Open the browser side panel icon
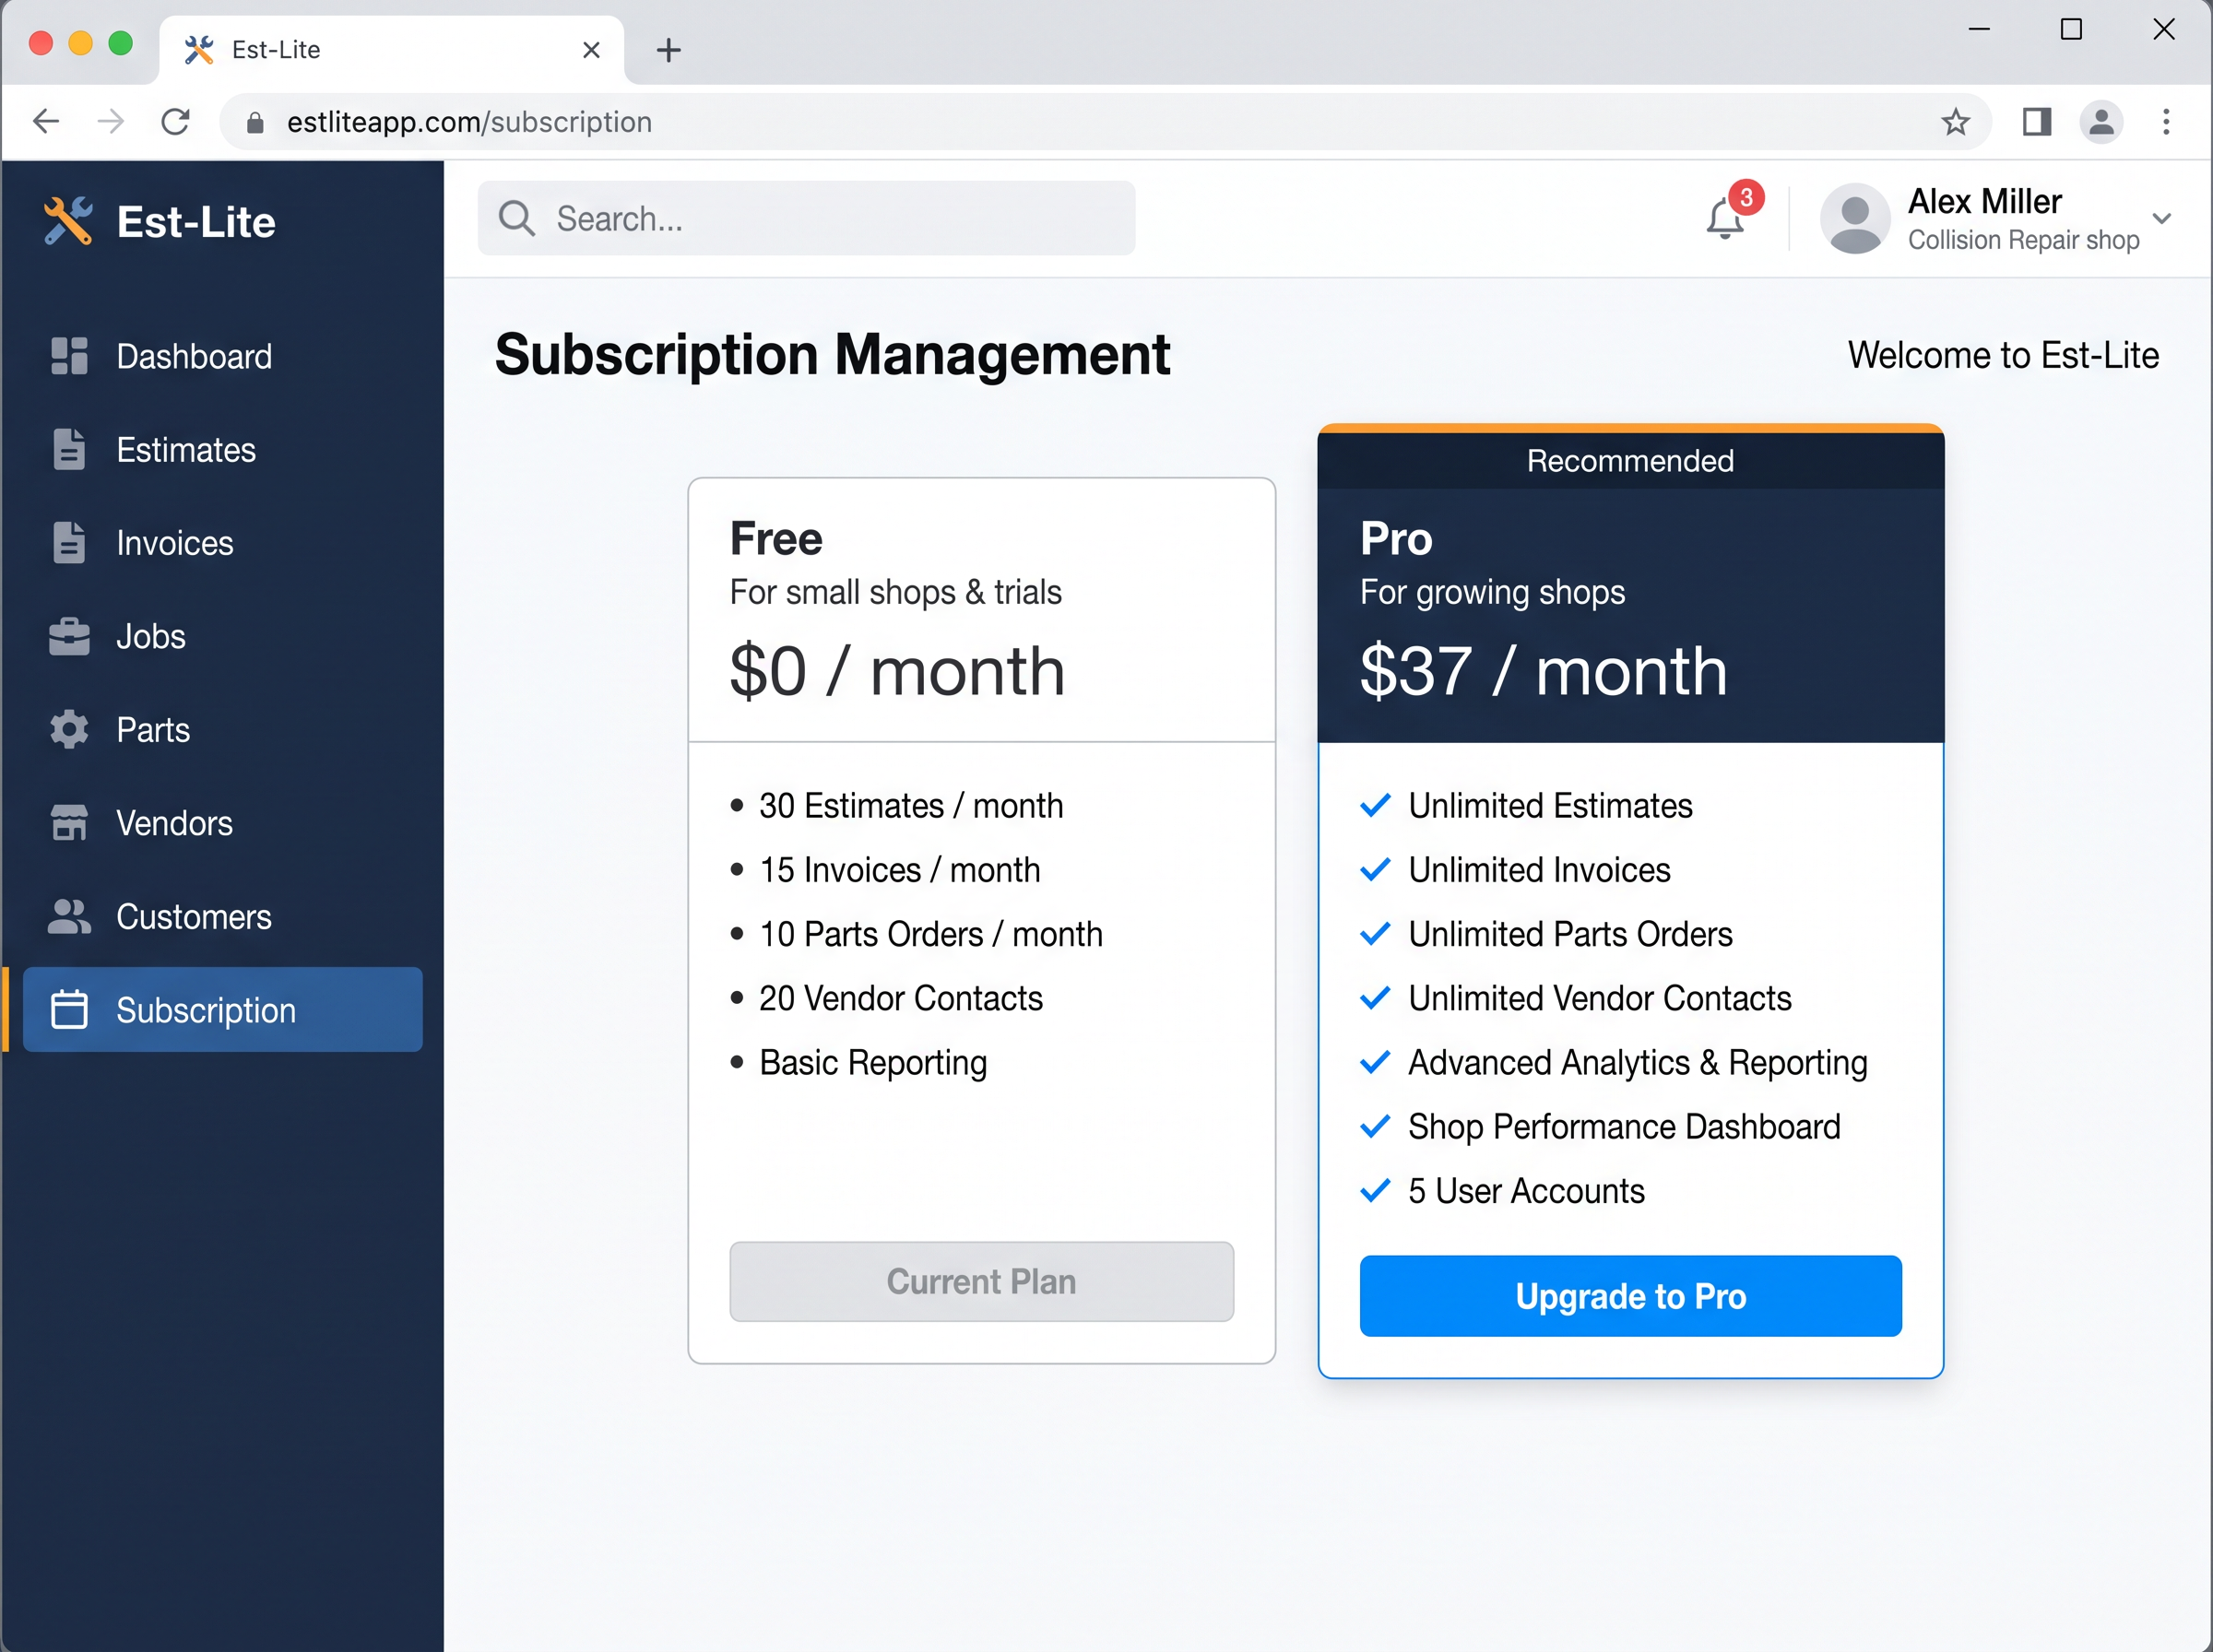Image resolution: width=2213 pixels, height=1652 pixels. point(2037,122)
